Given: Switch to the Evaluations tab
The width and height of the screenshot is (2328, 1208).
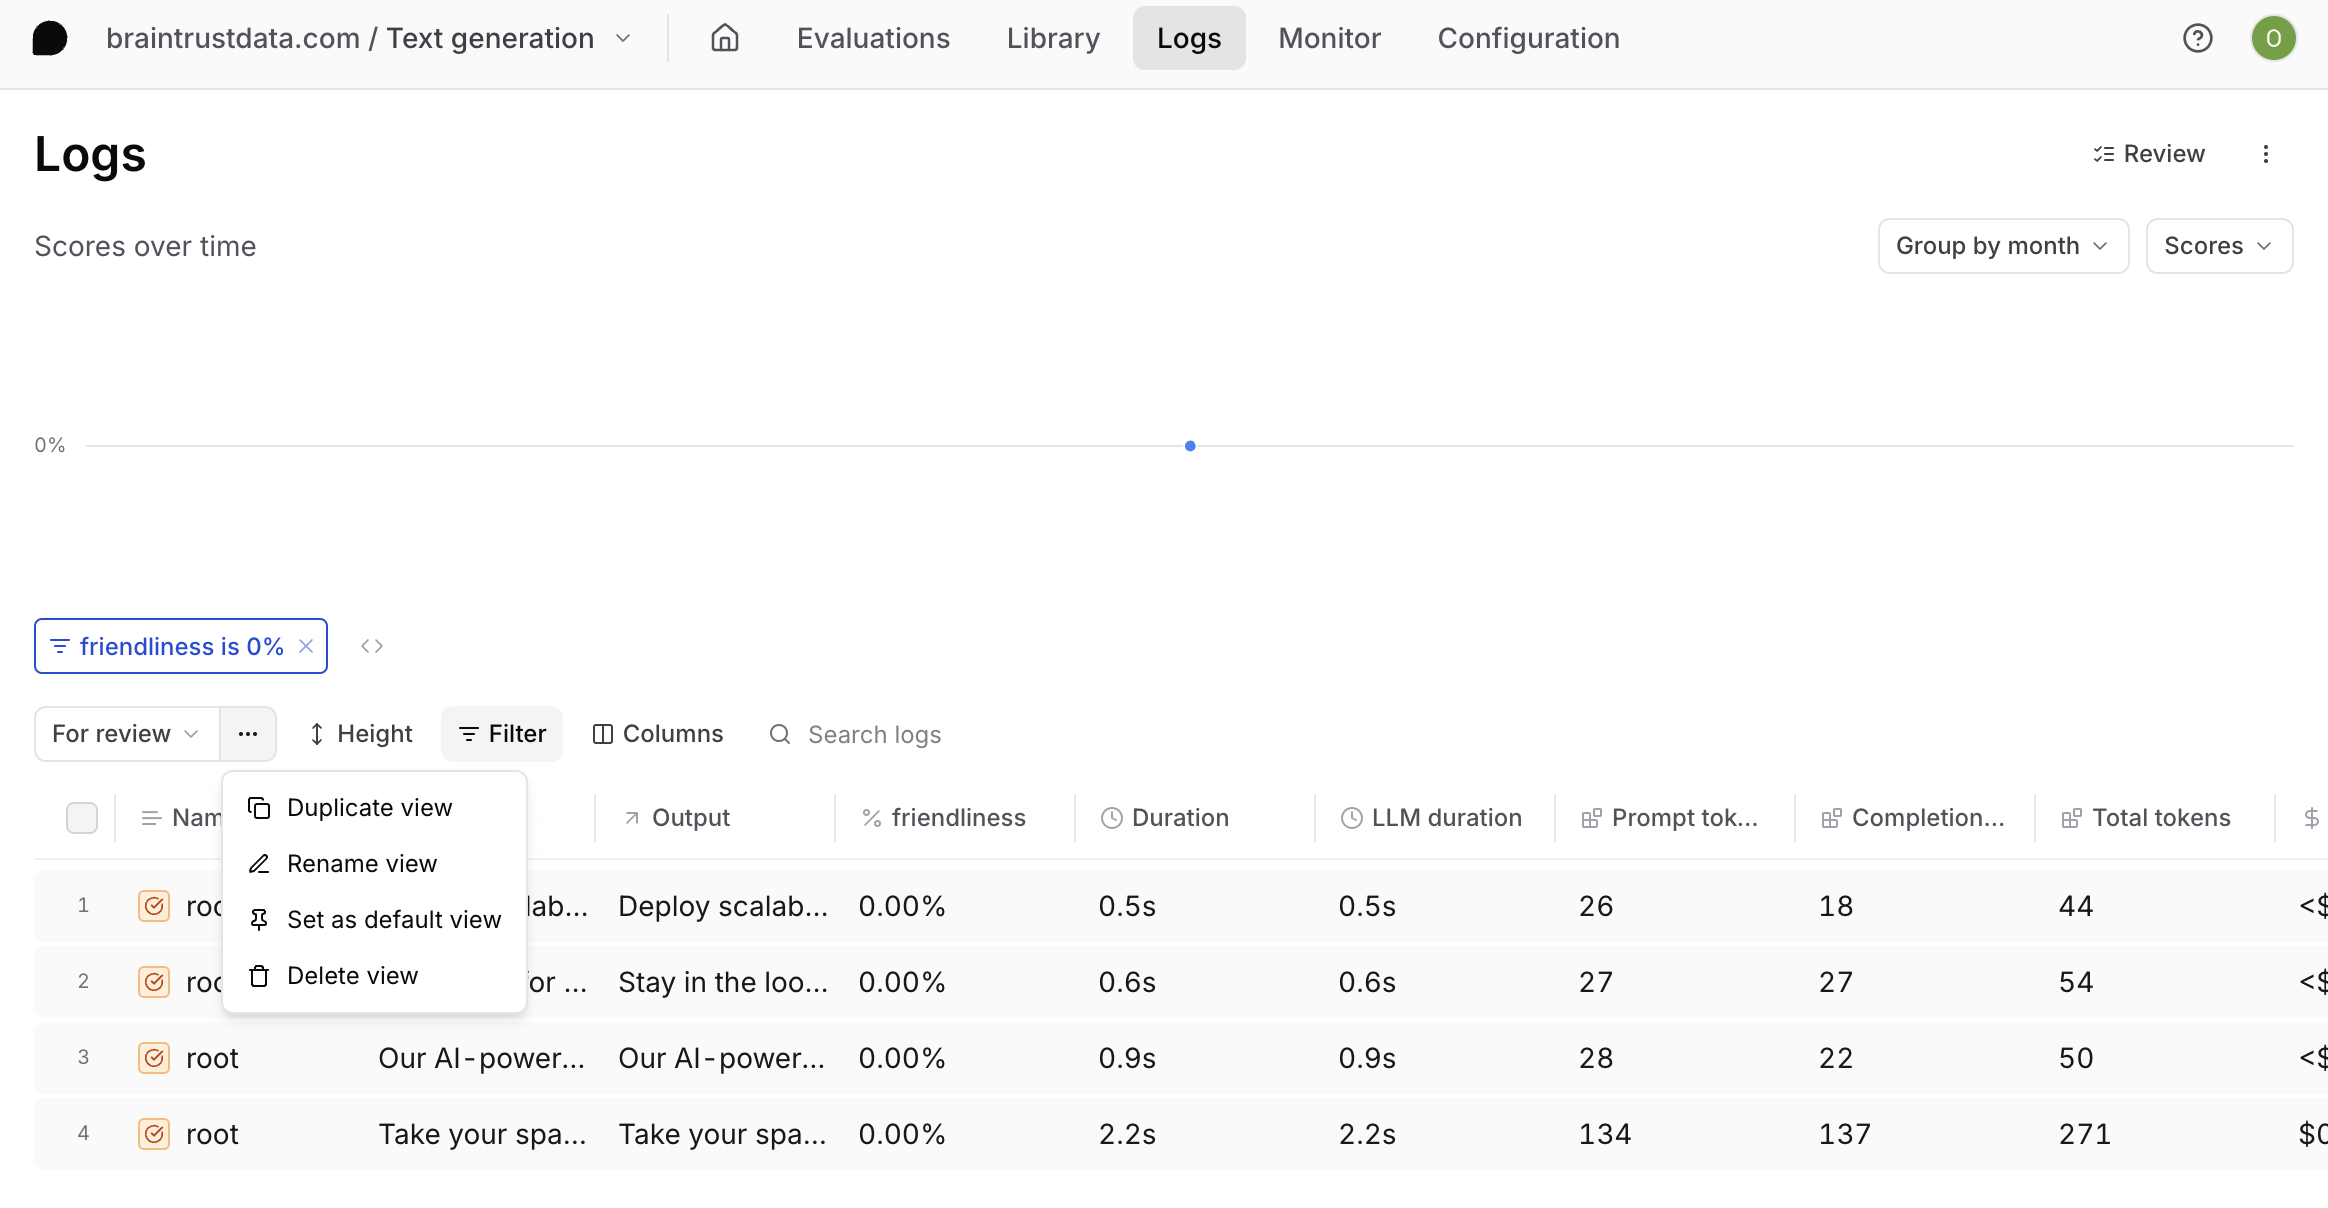Looking at the screenshot, I should tap(873, 39).
